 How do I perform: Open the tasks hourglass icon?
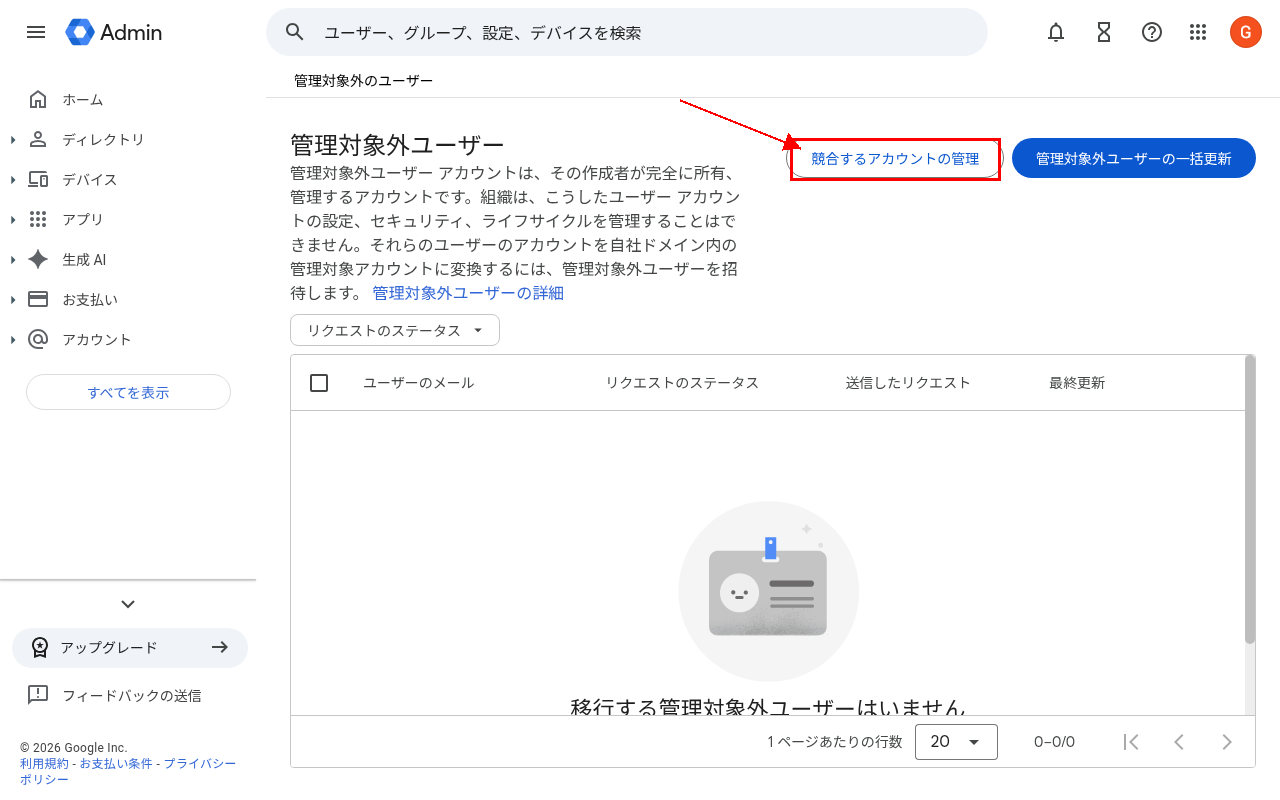point(1104,32)
